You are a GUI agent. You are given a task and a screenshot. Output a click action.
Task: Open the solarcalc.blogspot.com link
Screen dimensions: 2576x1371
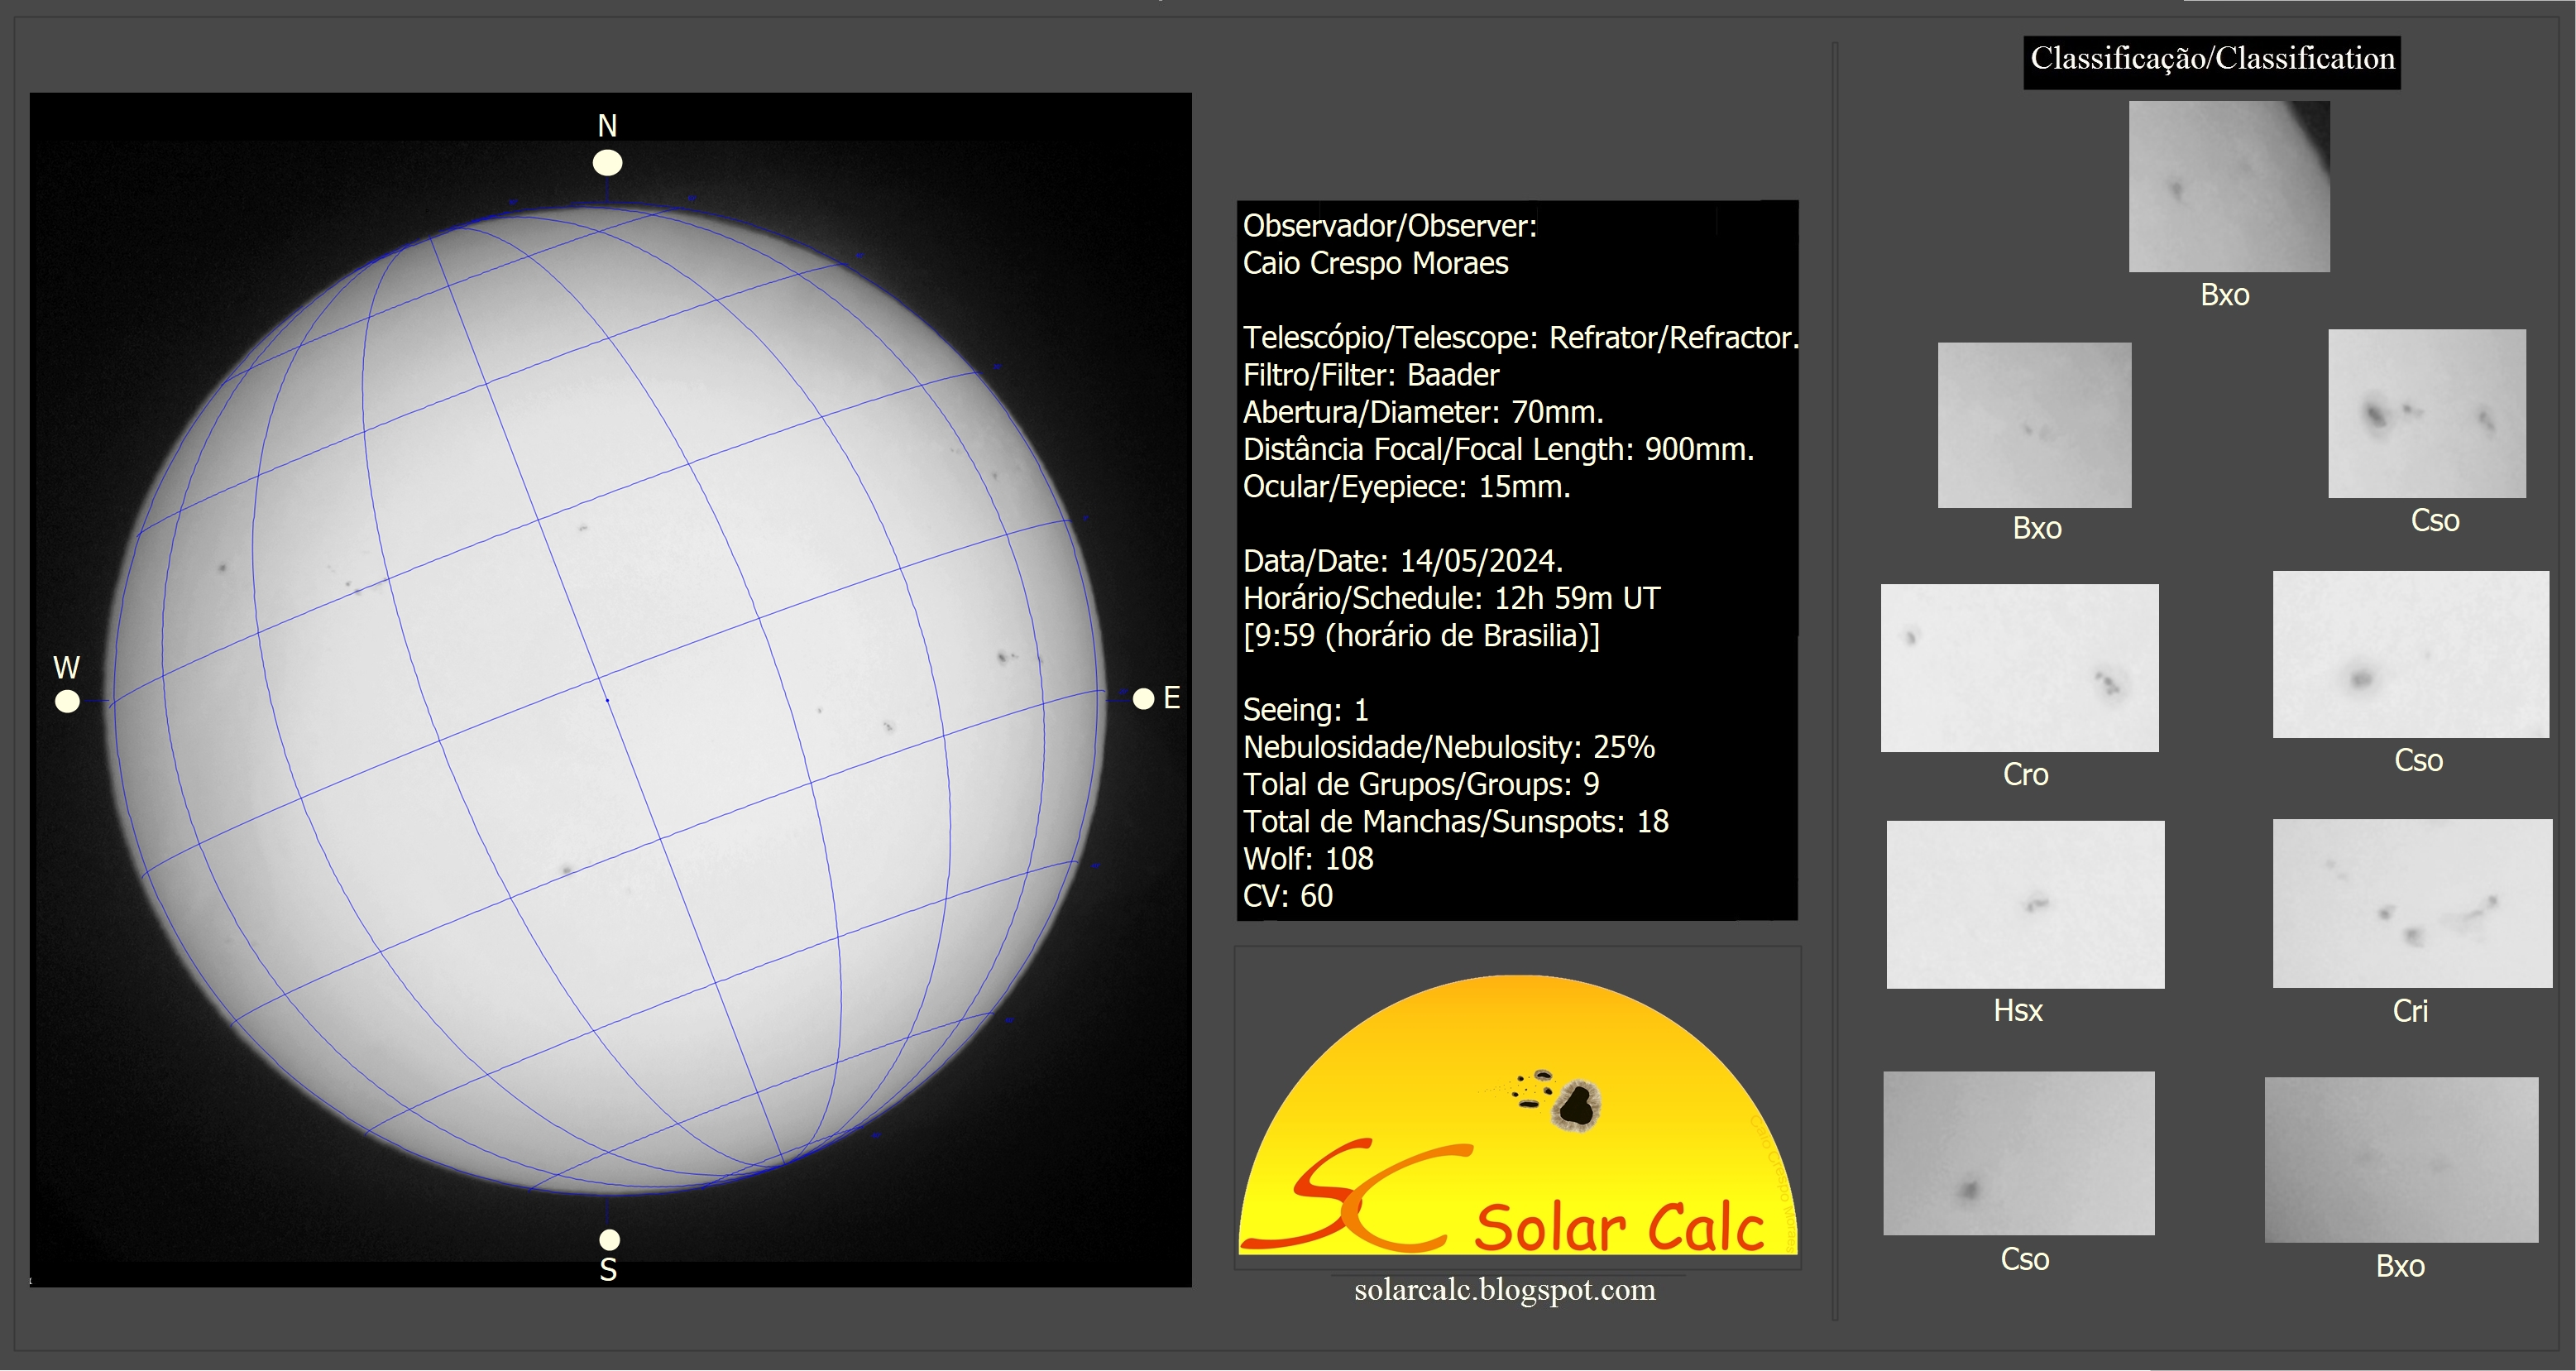(x=1504, y=1290)
